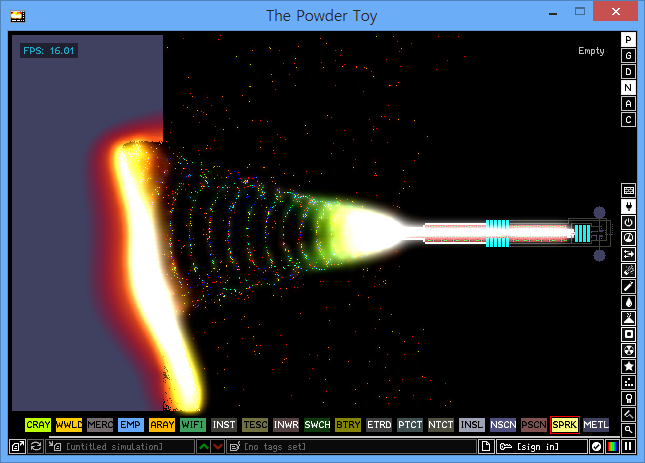Toggle pause of the simulation
The width and height of the screenshot is (645, 463).
coord(628,447)
